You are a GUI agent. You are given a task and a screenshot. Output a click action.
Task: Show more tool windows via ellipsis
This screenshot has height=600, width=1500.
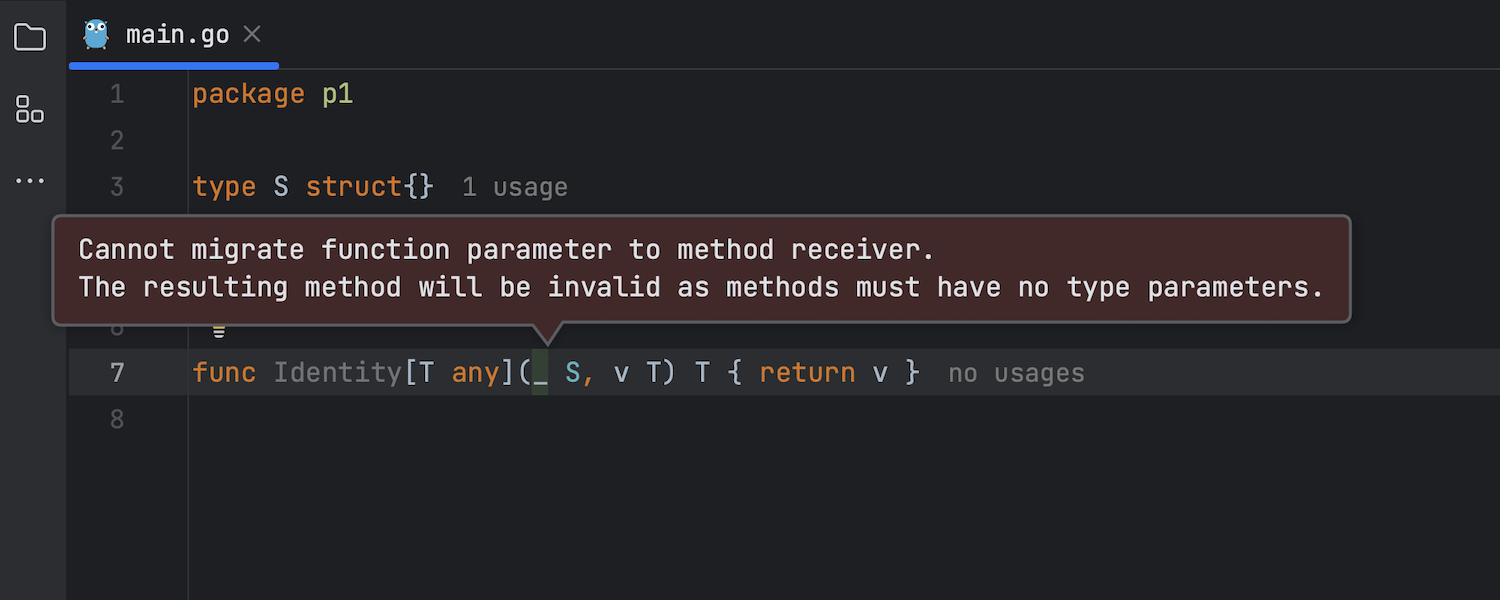[x=30, y=181]
